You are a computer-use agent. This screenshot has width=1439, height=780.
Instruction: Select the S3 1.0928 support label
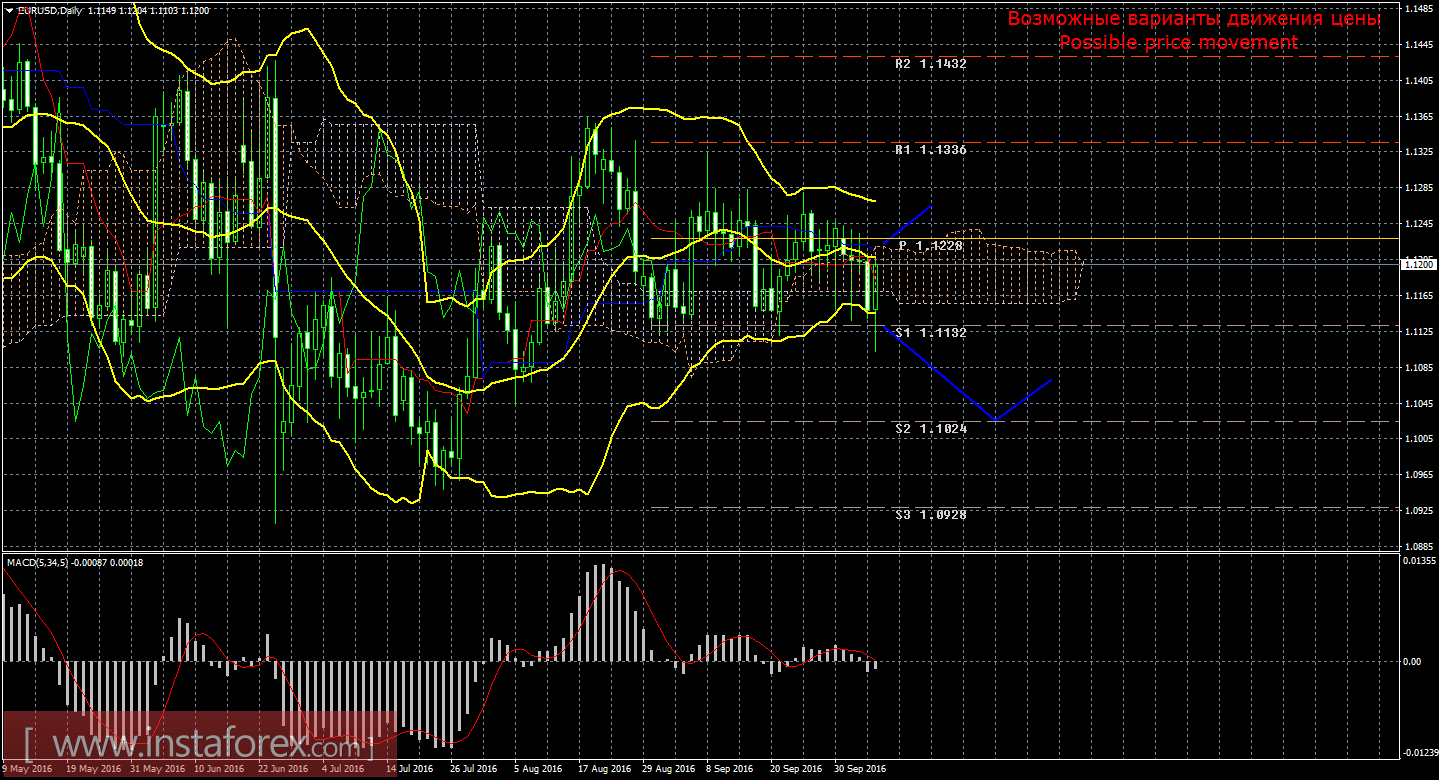[x=931, y=514]
